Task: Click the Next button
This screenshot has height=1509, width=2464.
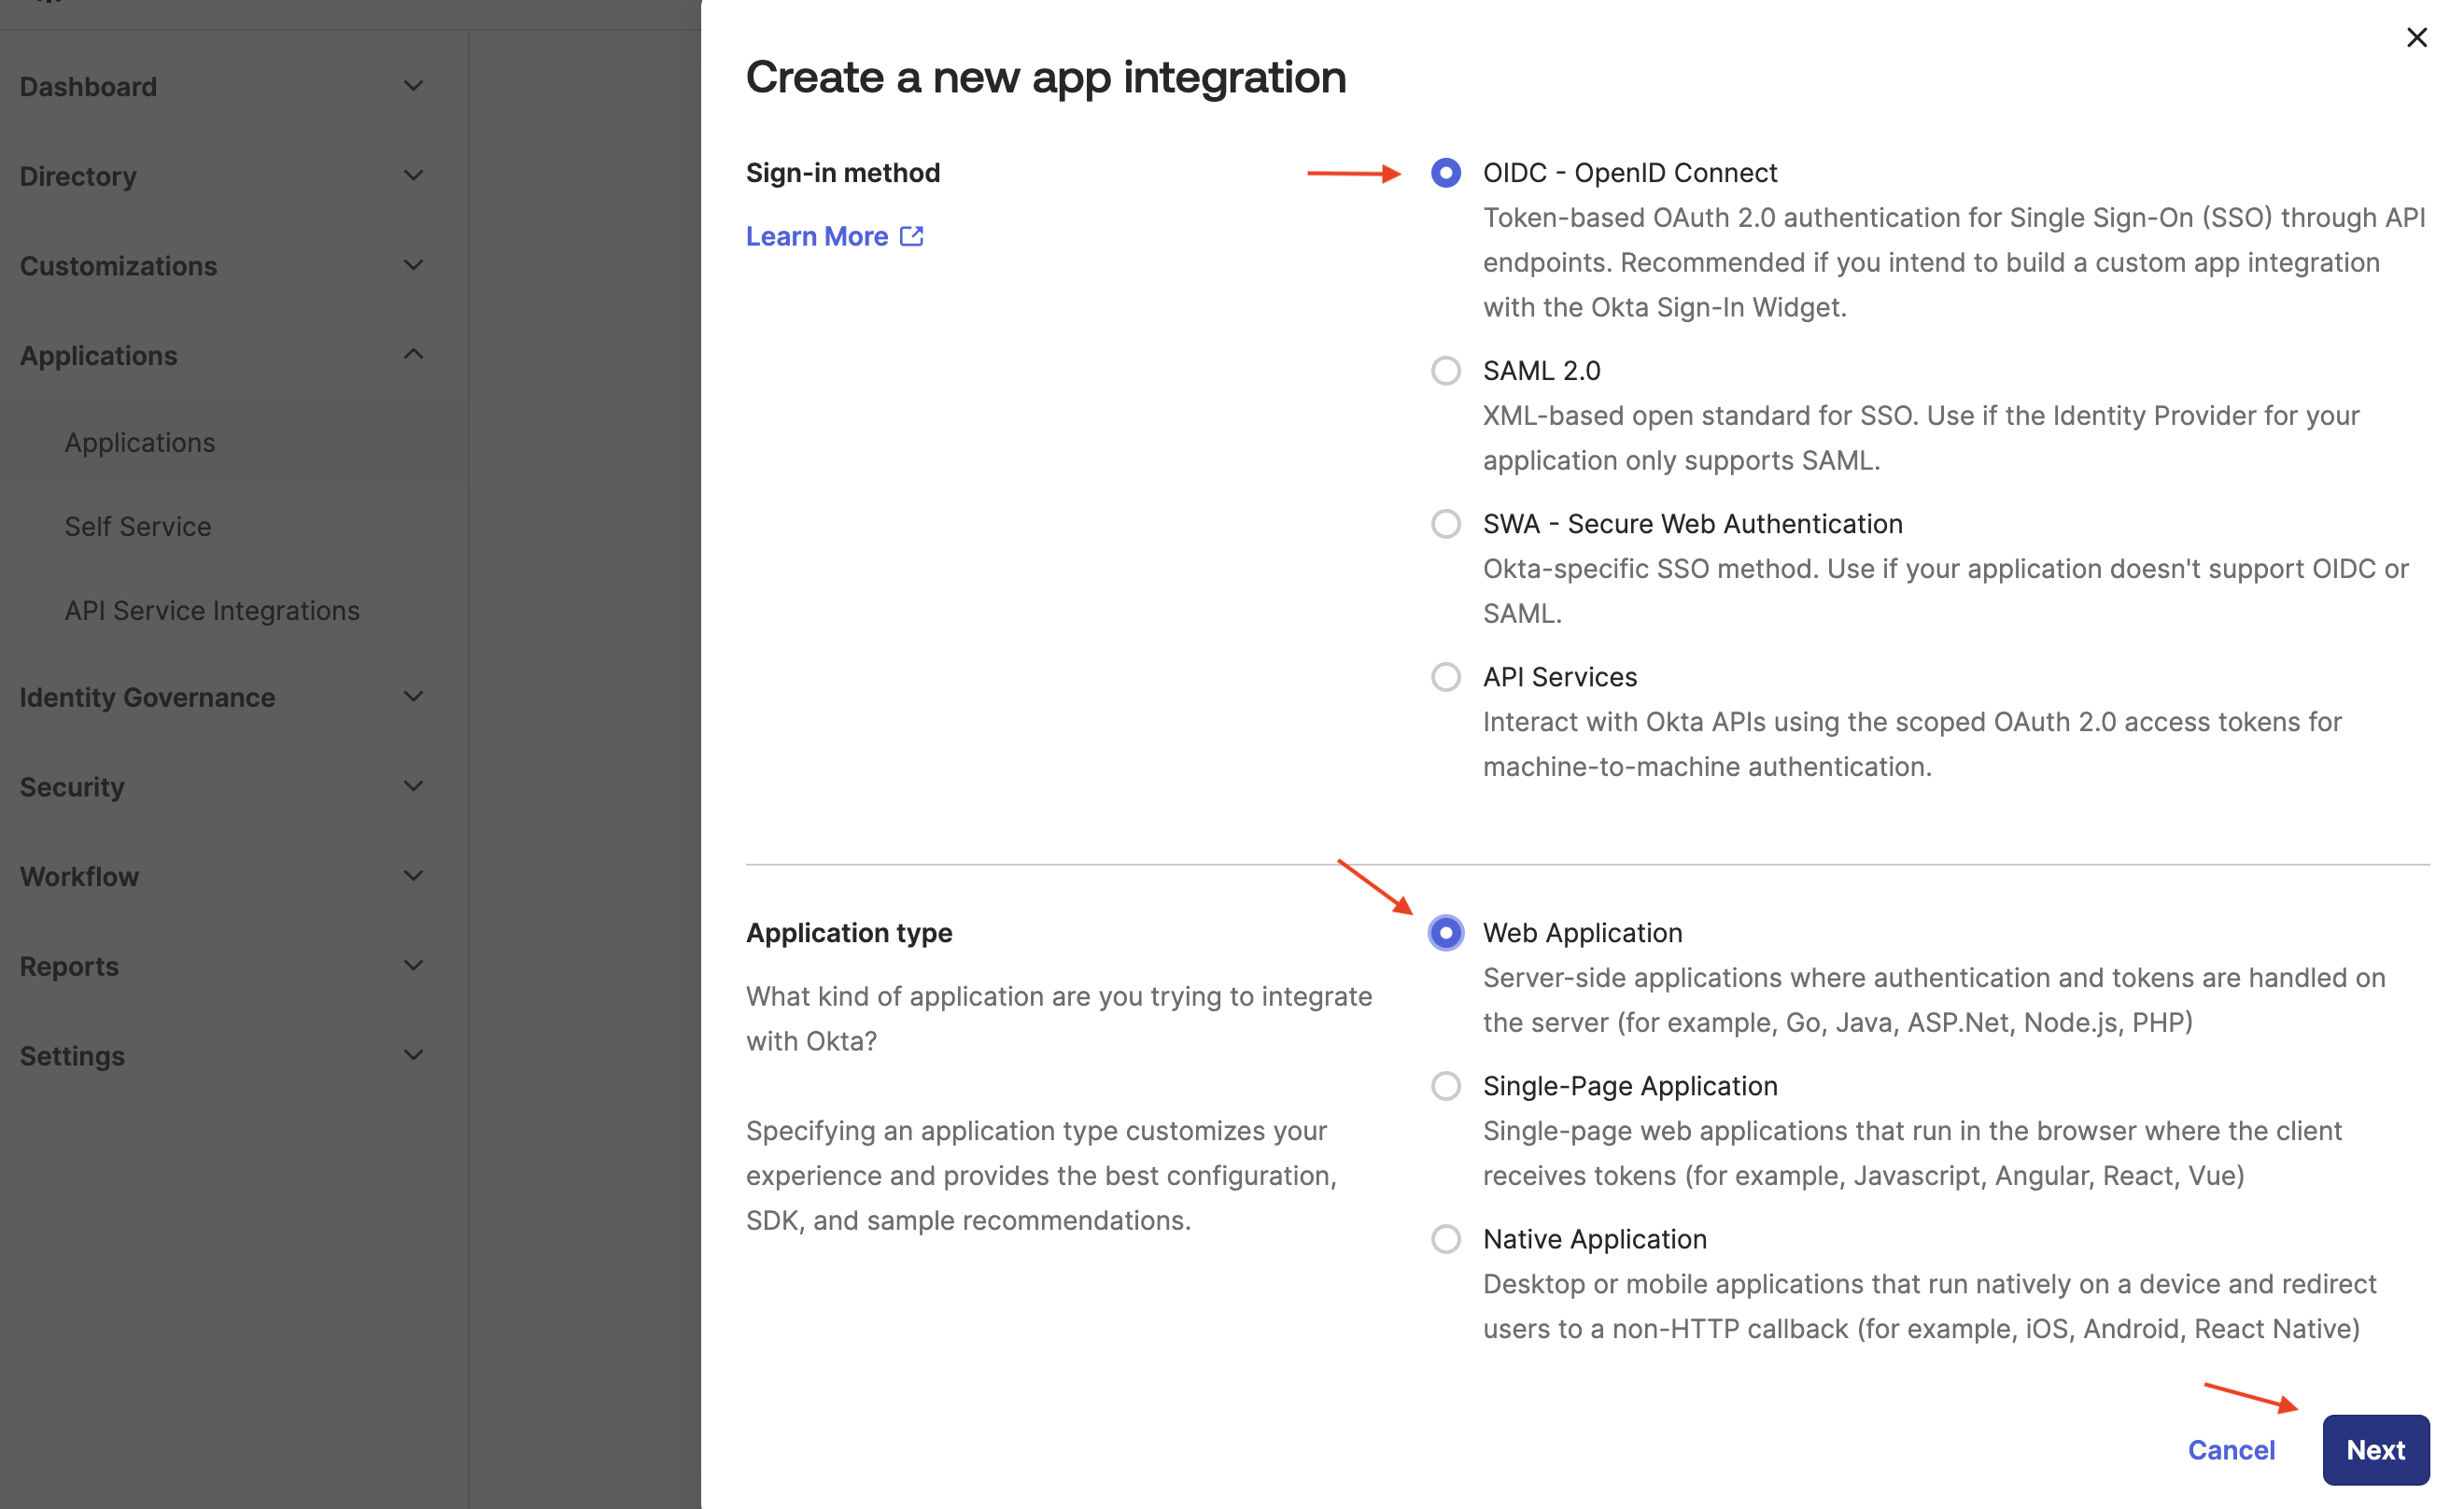Action: [x=2374, y=1449]
